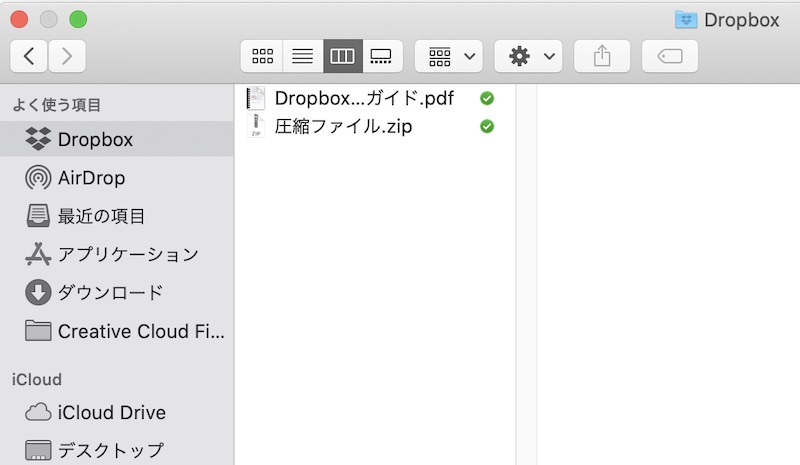The width and height of the screenshot is (800, 465).
Task: Click sync checkmark next to the PDF file
Action: click(x=487, y=98)
